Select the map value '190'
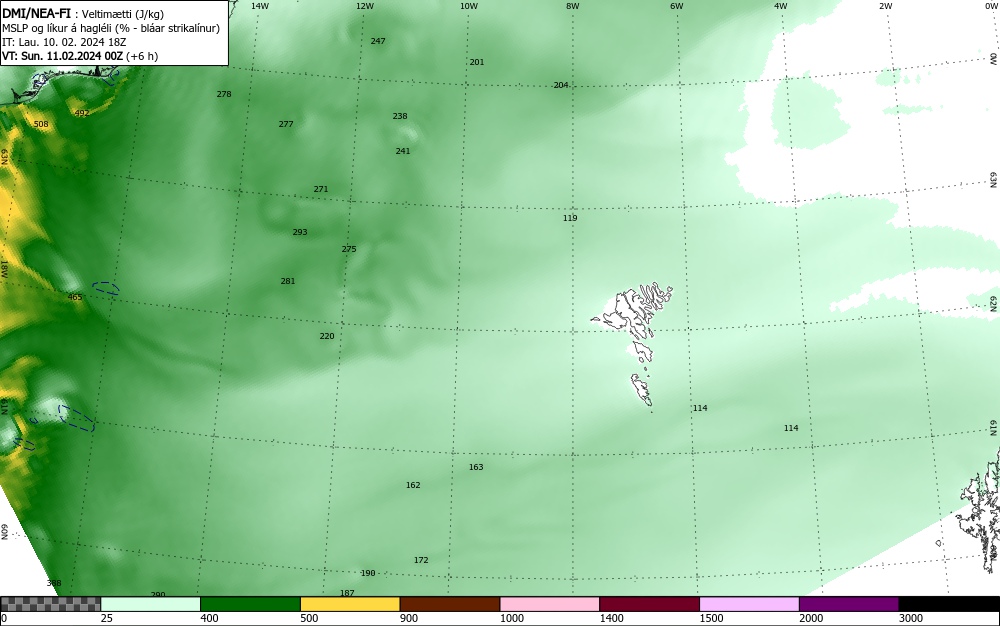The image size is (1000, 626). pyautogui.click(x=368, y=573)
